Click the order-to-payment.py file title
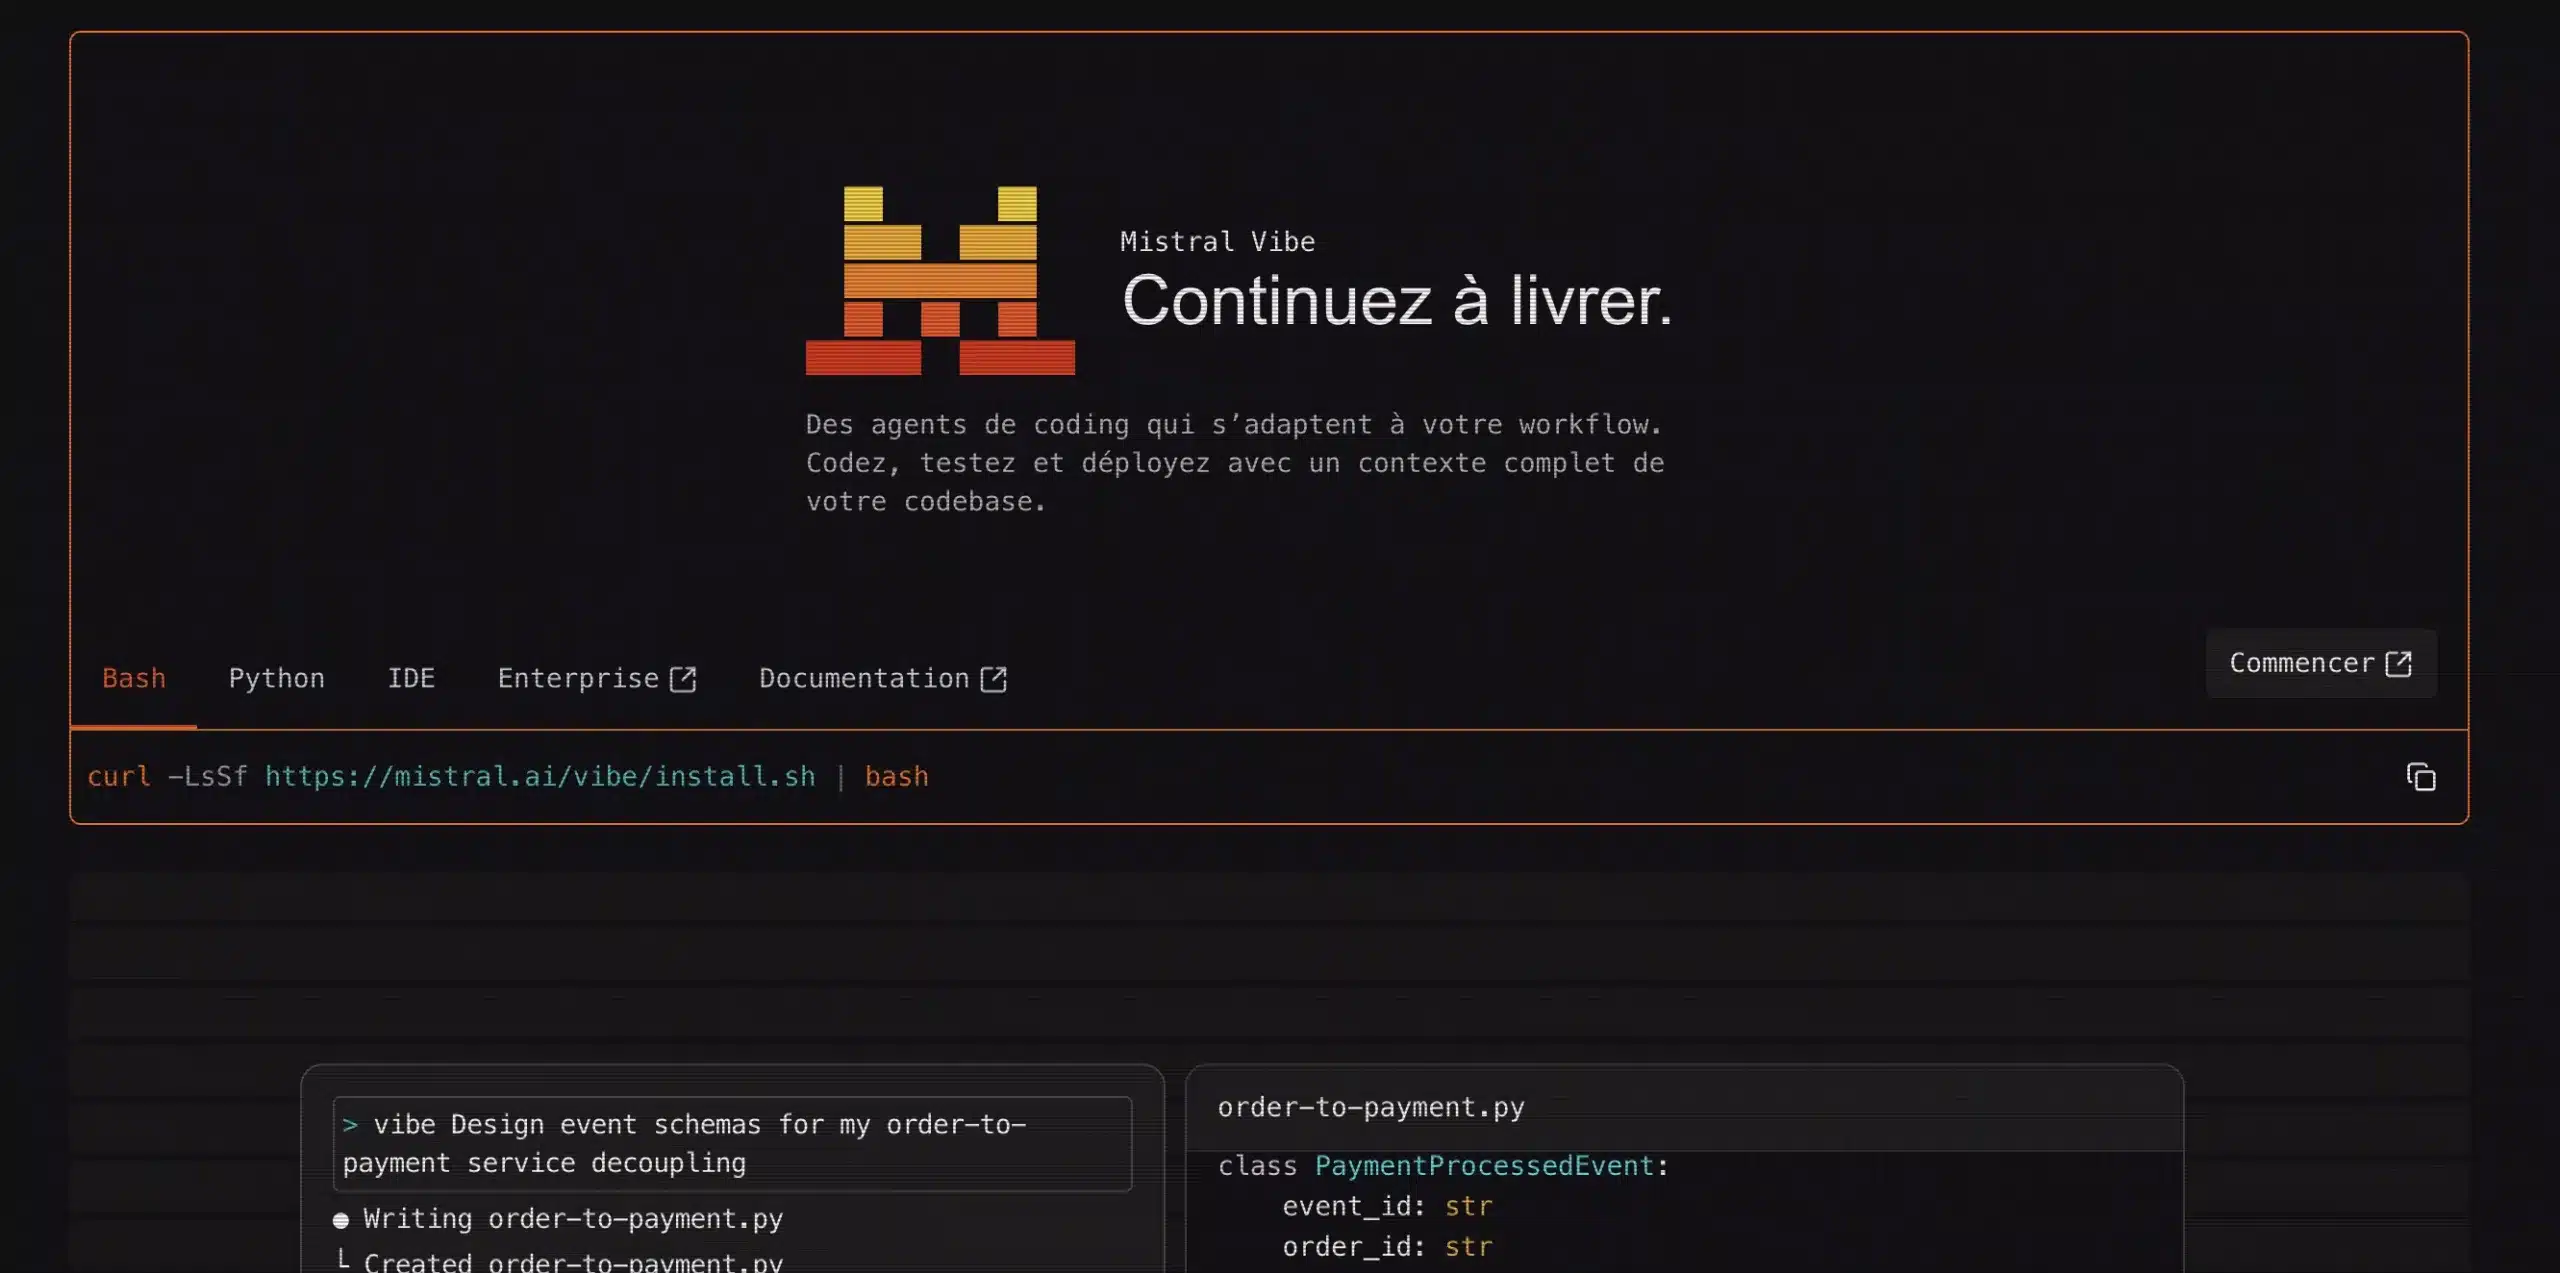 coord(1370,1106)
